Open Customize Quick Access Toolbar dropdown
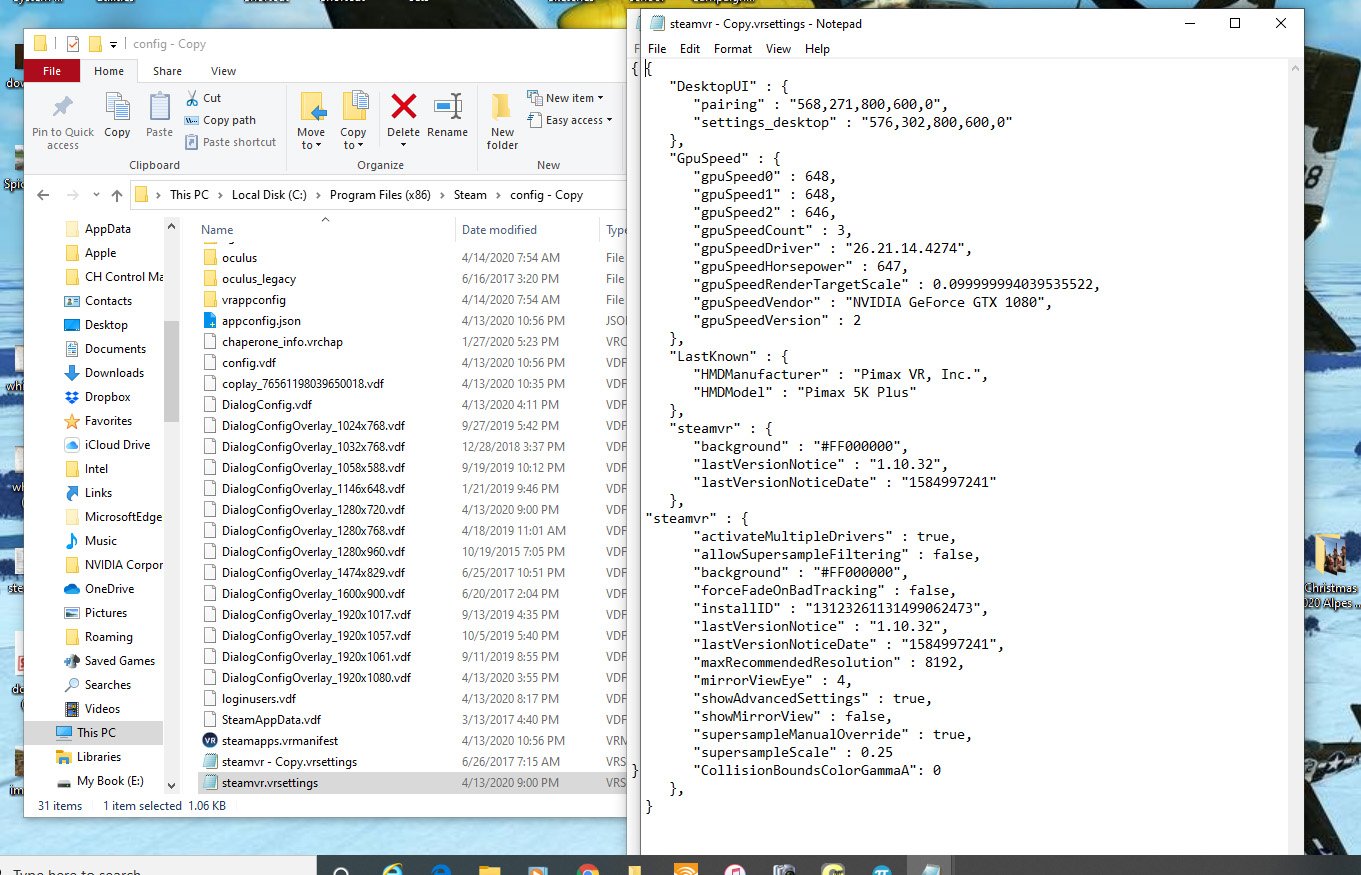Image resolution: width=1361 pixels, height=875 pixels. 114,44
